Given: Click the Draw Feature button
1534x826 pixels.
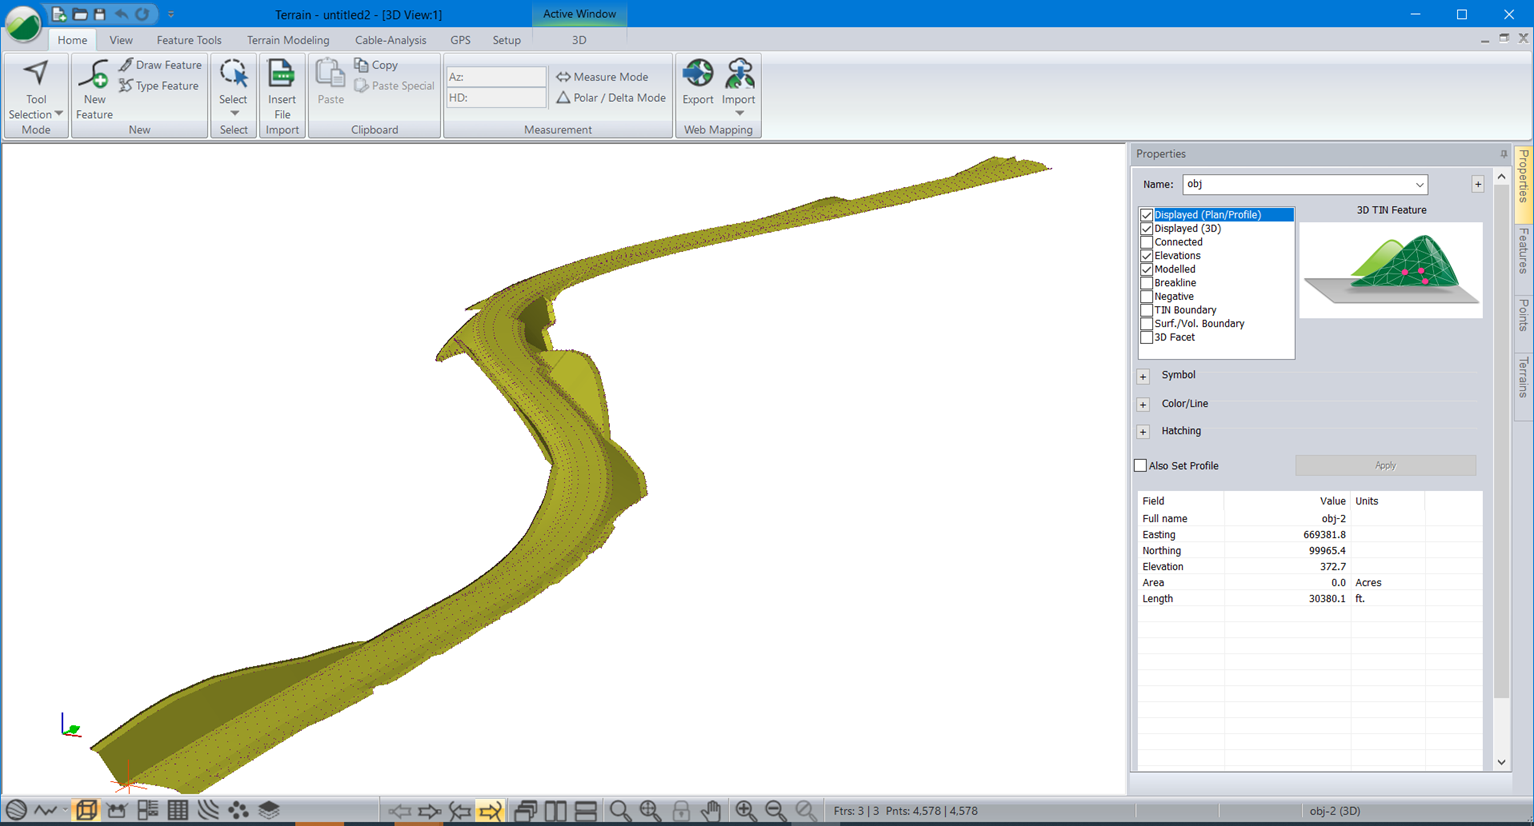Looking at the screenshot, I should pyautogui.click(x=160, y=65).
